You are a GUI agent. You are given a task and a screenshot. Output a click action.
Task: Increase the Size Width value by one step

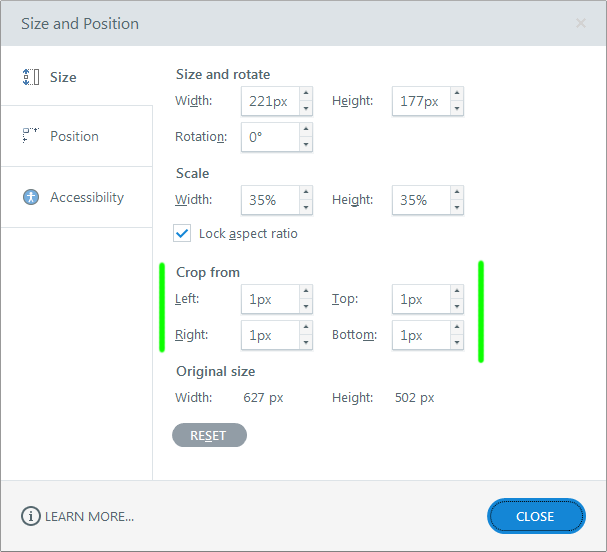[x=306, y=94]
